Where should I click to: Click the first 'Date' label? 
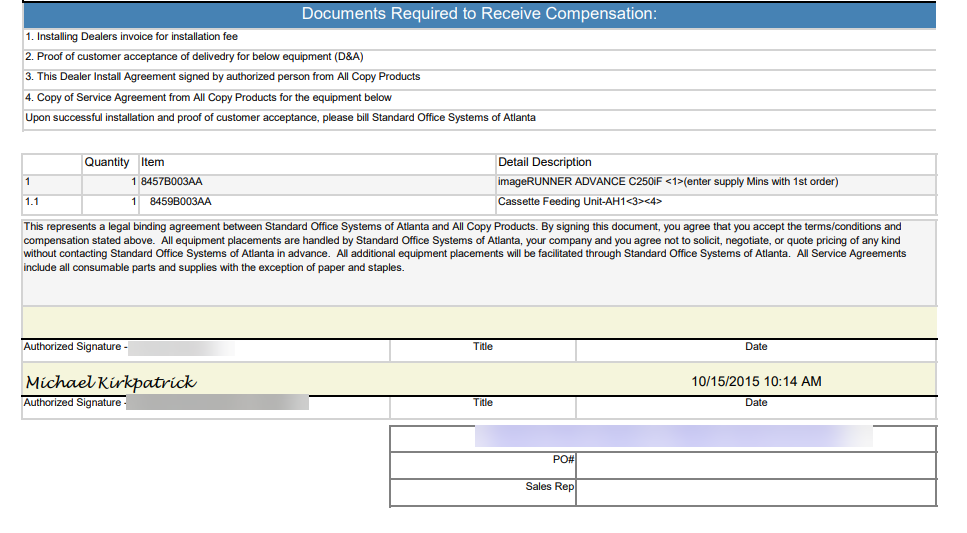point(756,347)
